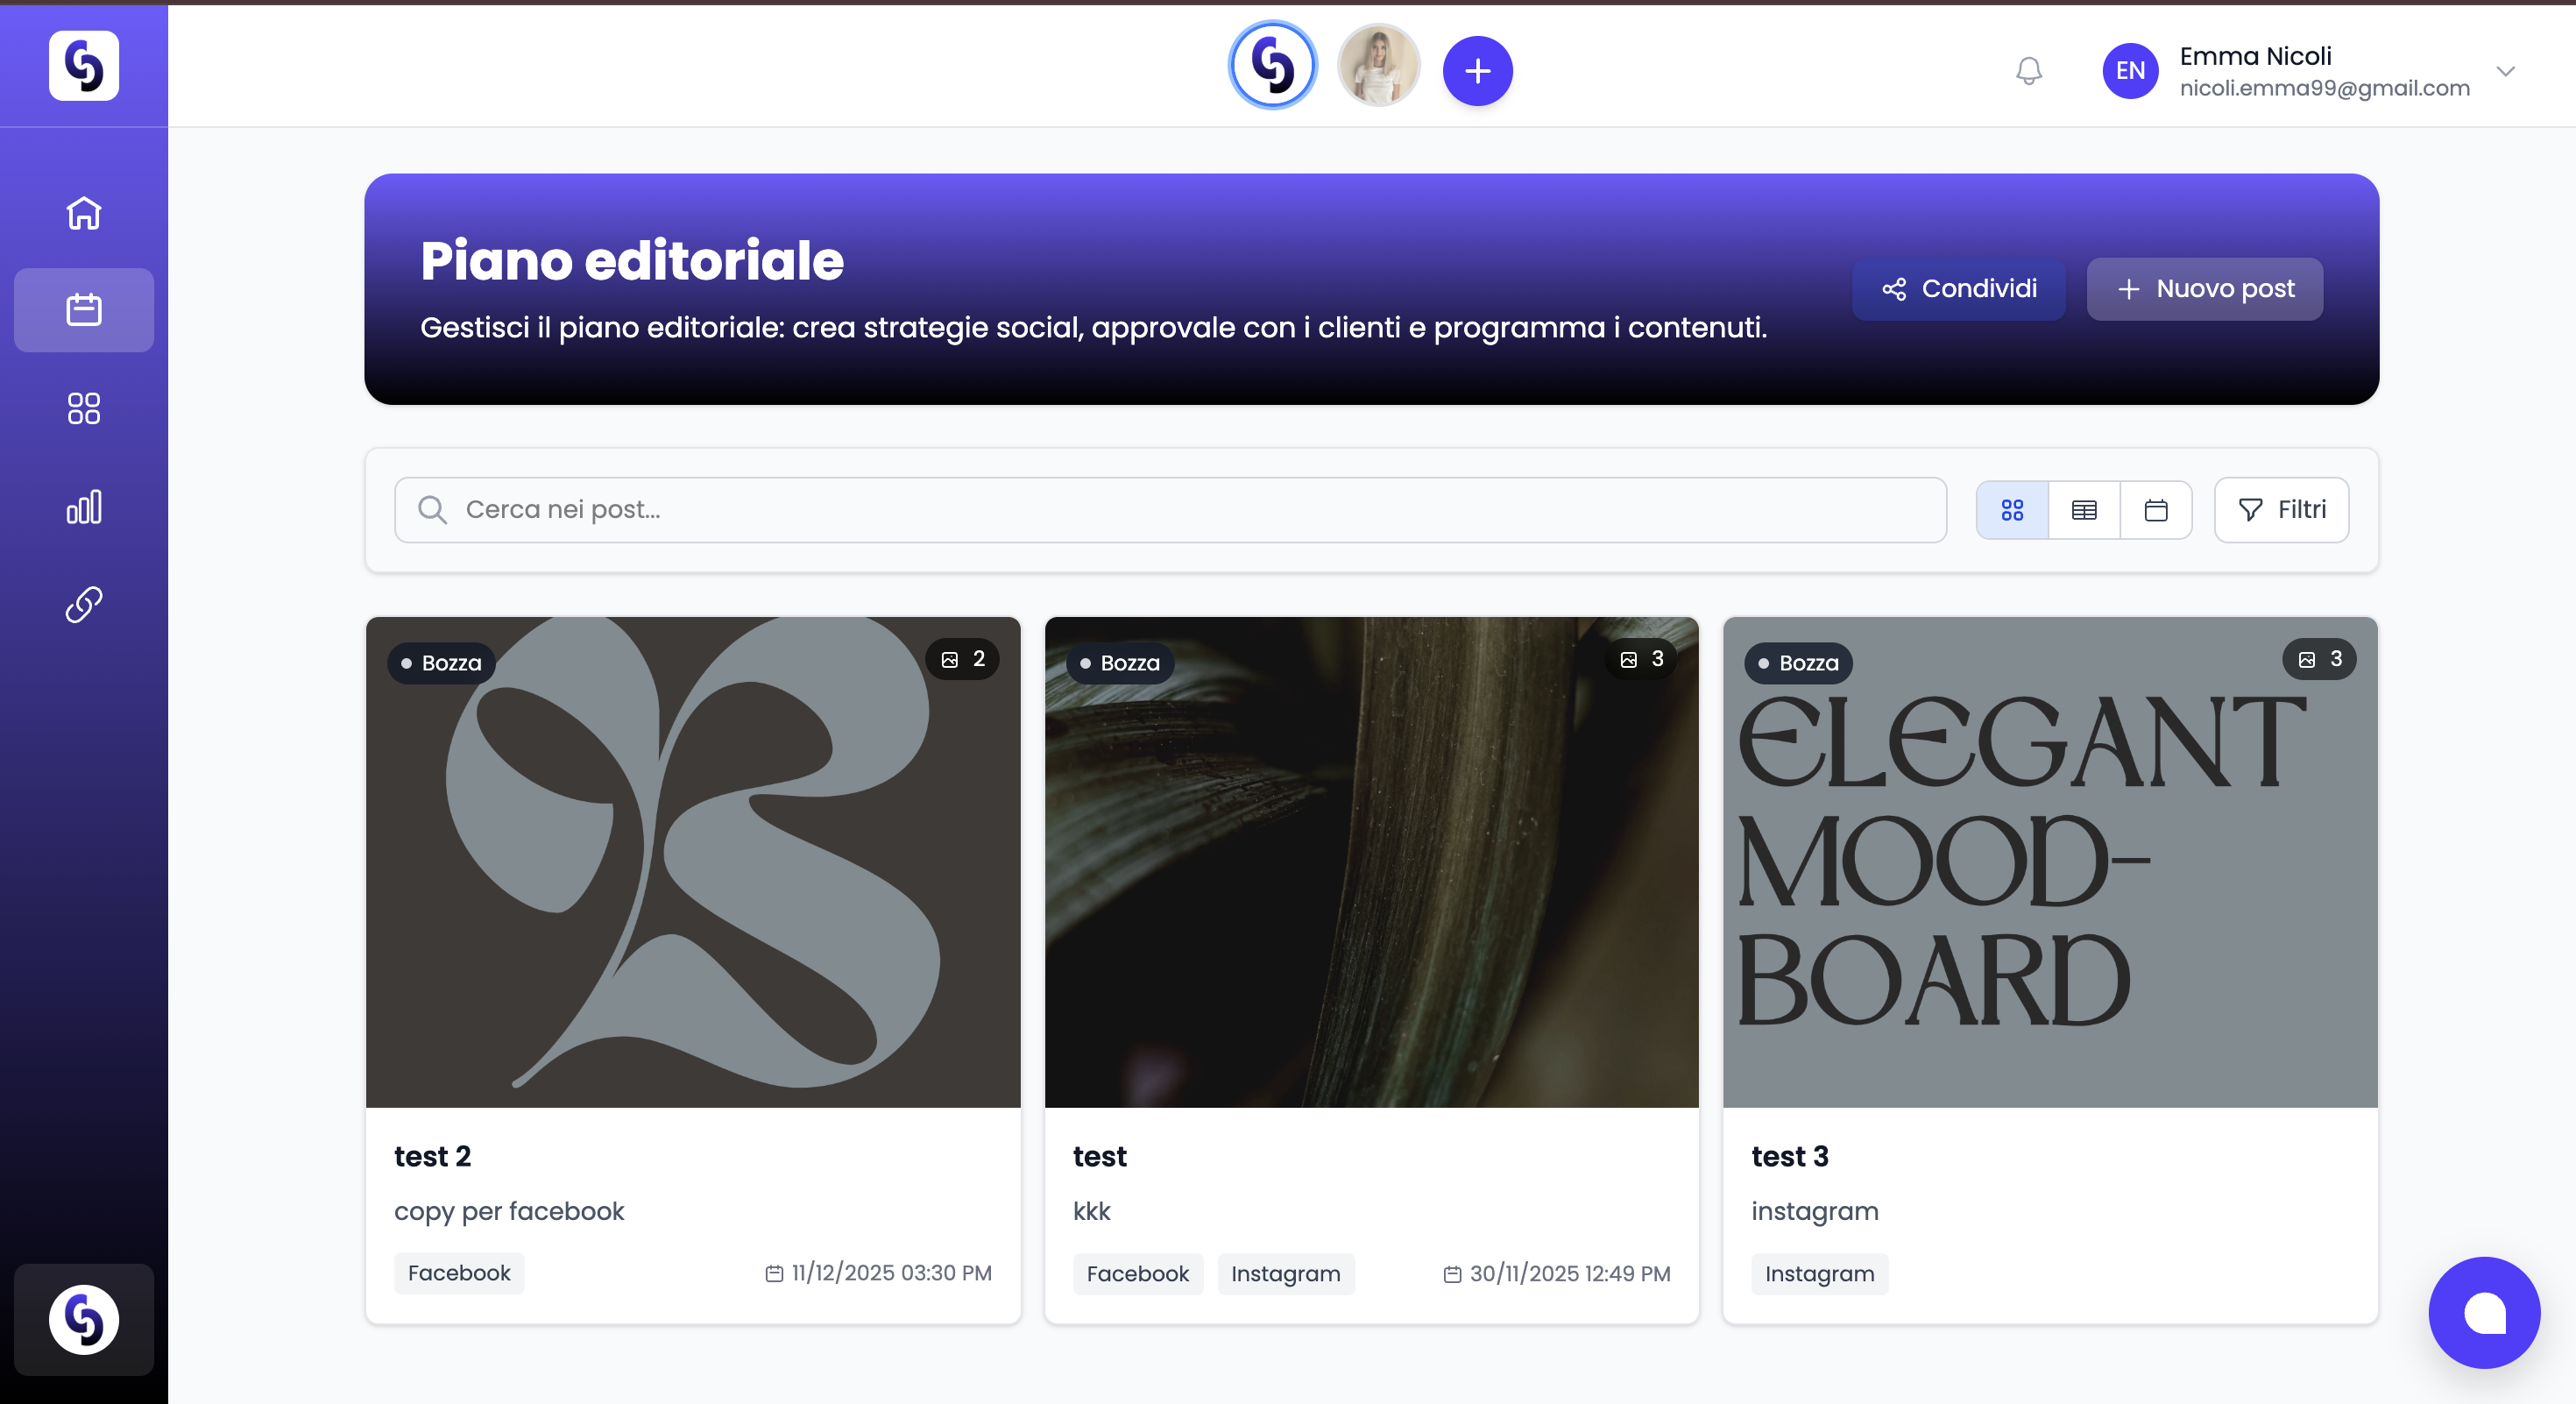Screen dimensions: 2576x1404
Task: Open the Home icon in sidebar
Action: point(84,213)
